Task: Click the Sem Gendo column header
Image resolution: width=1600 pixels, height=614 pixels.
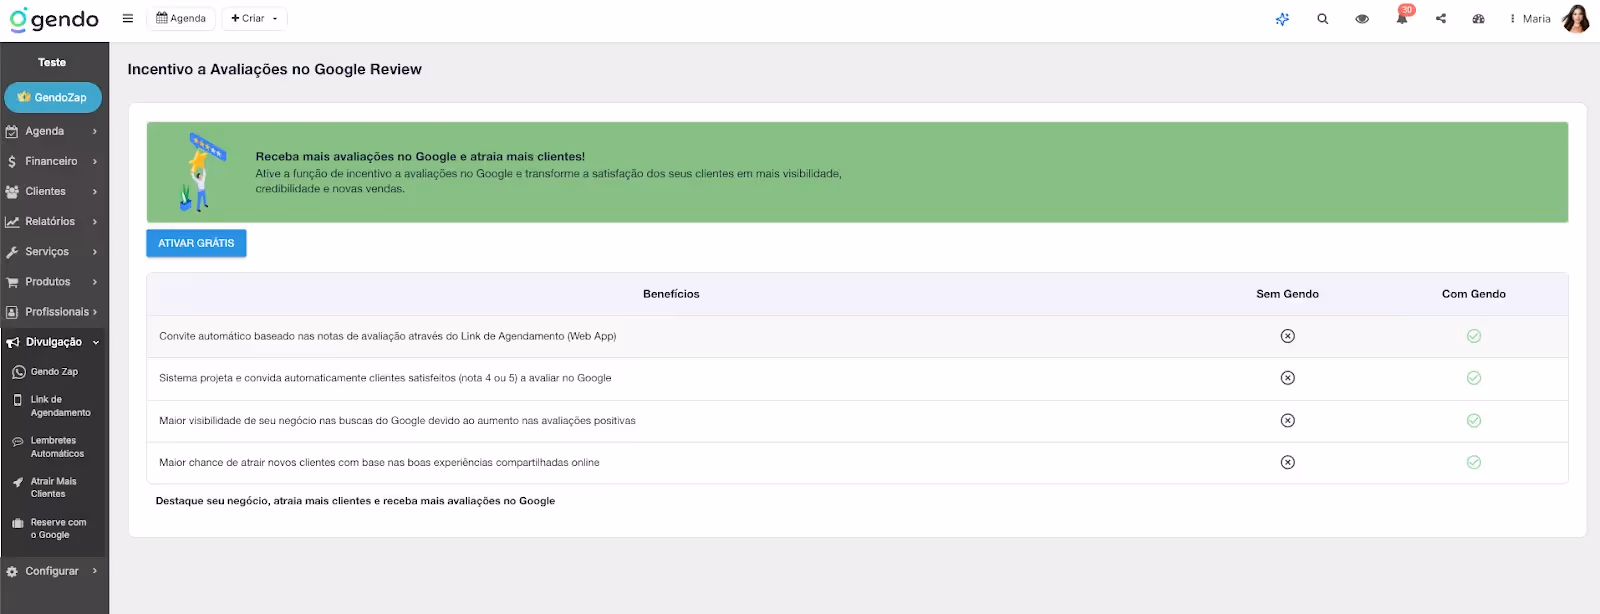Action: (1287, 294)
